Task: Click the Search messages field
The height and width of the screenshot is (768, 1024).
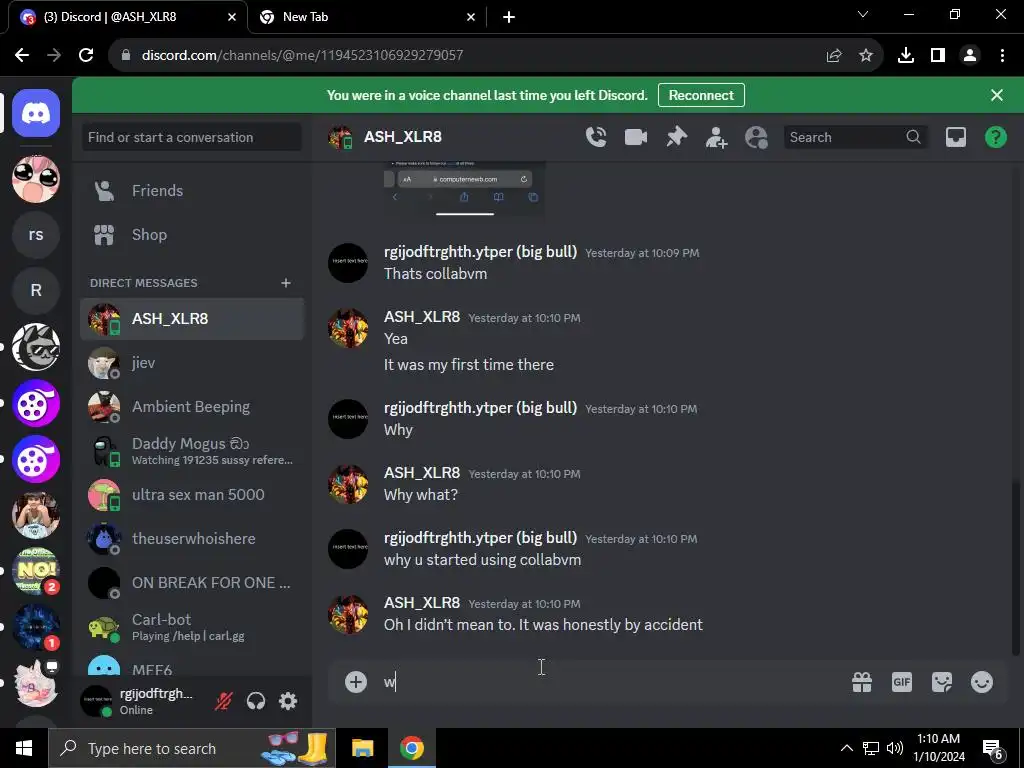Action: 856,137
